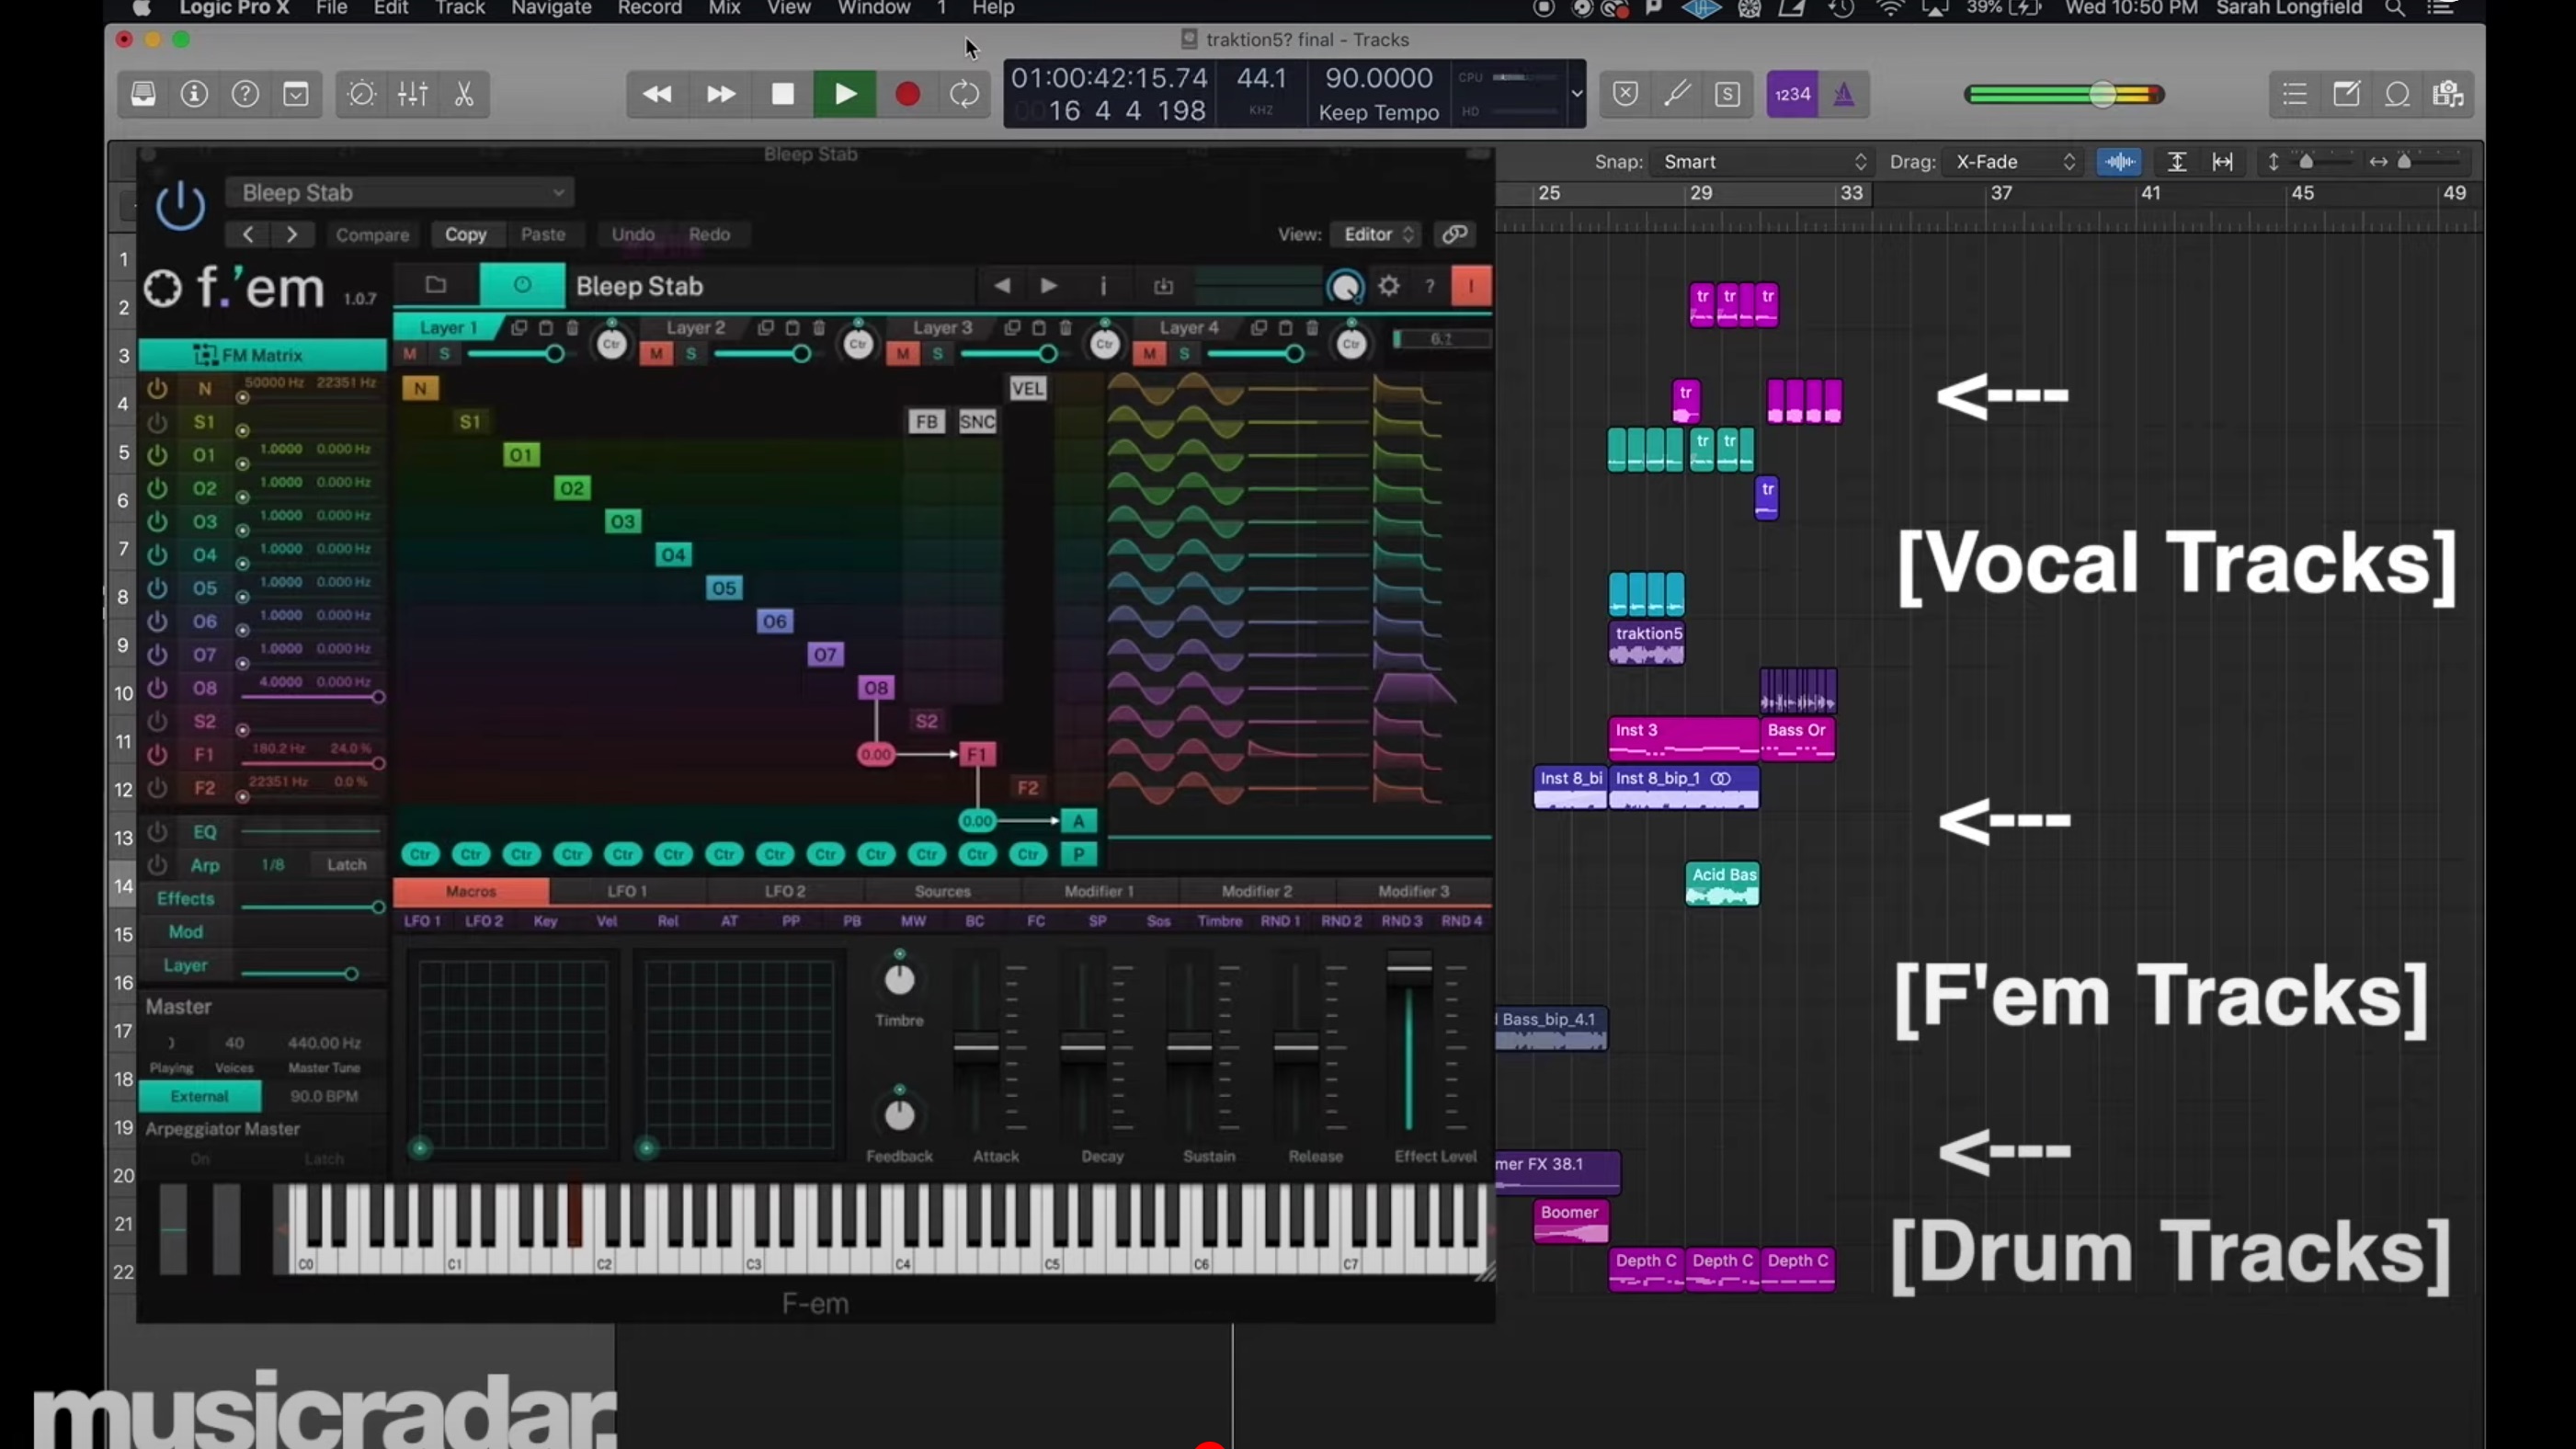Open the Library icon in Logic toolbar
The height and width of the screenshot is (1449, 2576).
pyautogui.click(x=143, y=94)
